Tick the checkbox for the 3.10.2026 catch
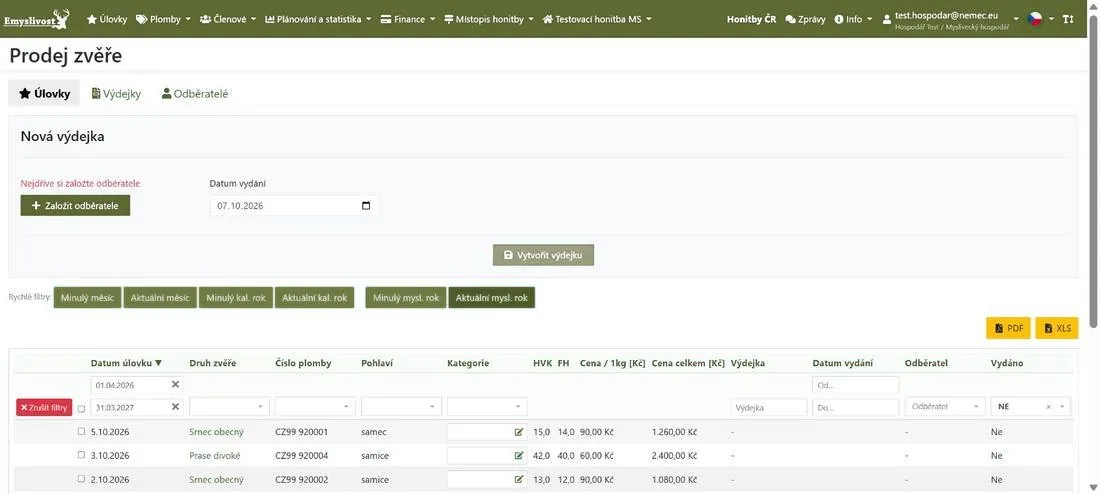Screen dimensions: 1100x494 pos(81,455)
